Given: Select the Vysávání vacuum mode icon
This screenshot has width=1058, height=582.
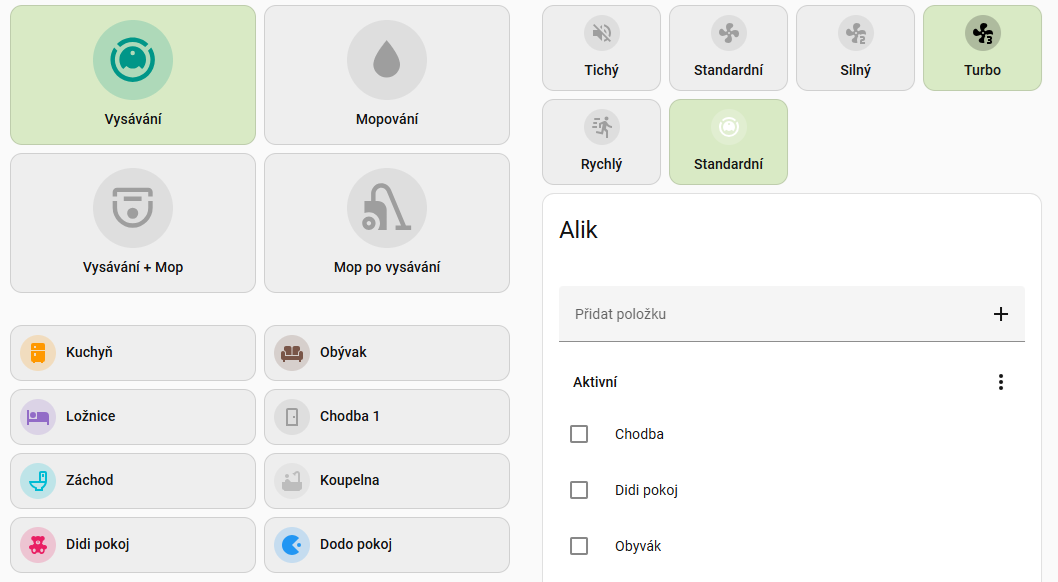Looking at the screenshot, I should pyautogui.click(x=133, y=60).
